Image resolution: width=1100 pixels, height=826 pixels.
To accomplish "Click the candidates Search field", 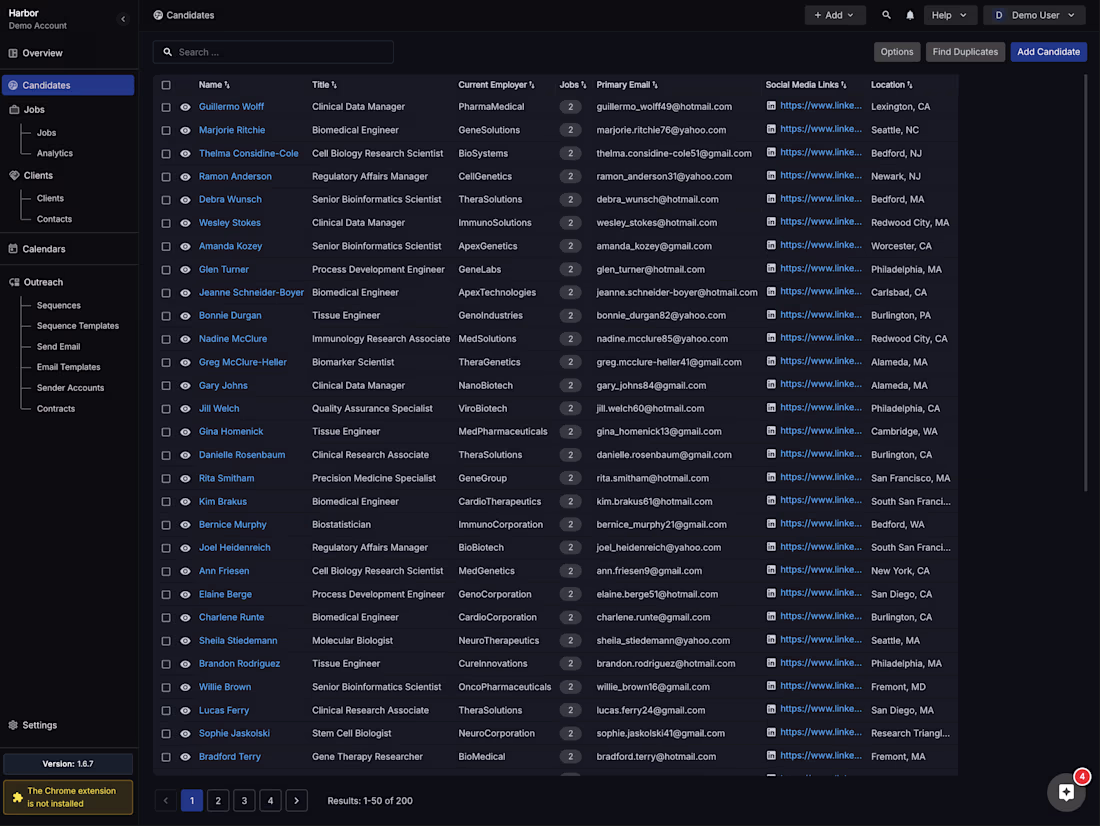I will pyautogui.click(x=273, y=52).
